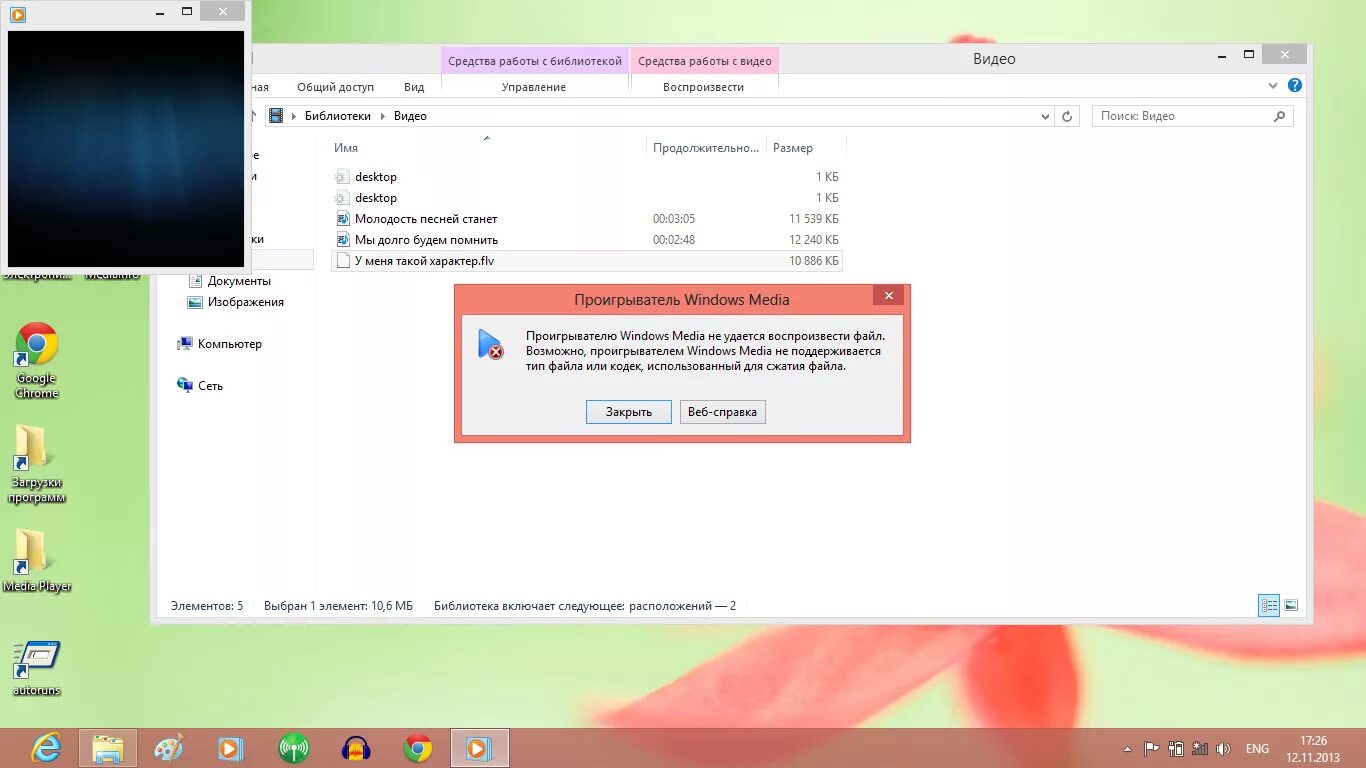1366x768 pixels.
Task: Open the Загрузки программ desktop folder
Action: coord(37,463)
